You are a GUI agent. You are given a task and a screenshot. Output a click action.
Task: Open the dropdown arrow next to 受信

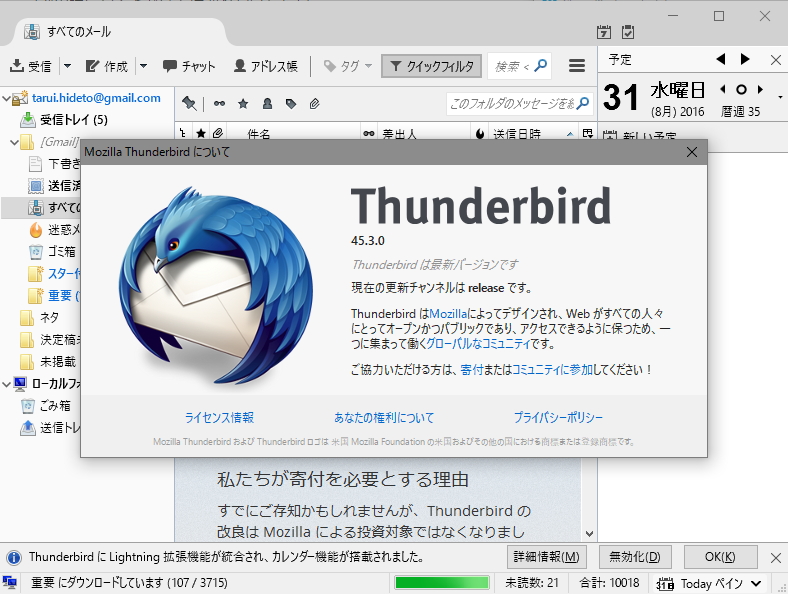67,66
